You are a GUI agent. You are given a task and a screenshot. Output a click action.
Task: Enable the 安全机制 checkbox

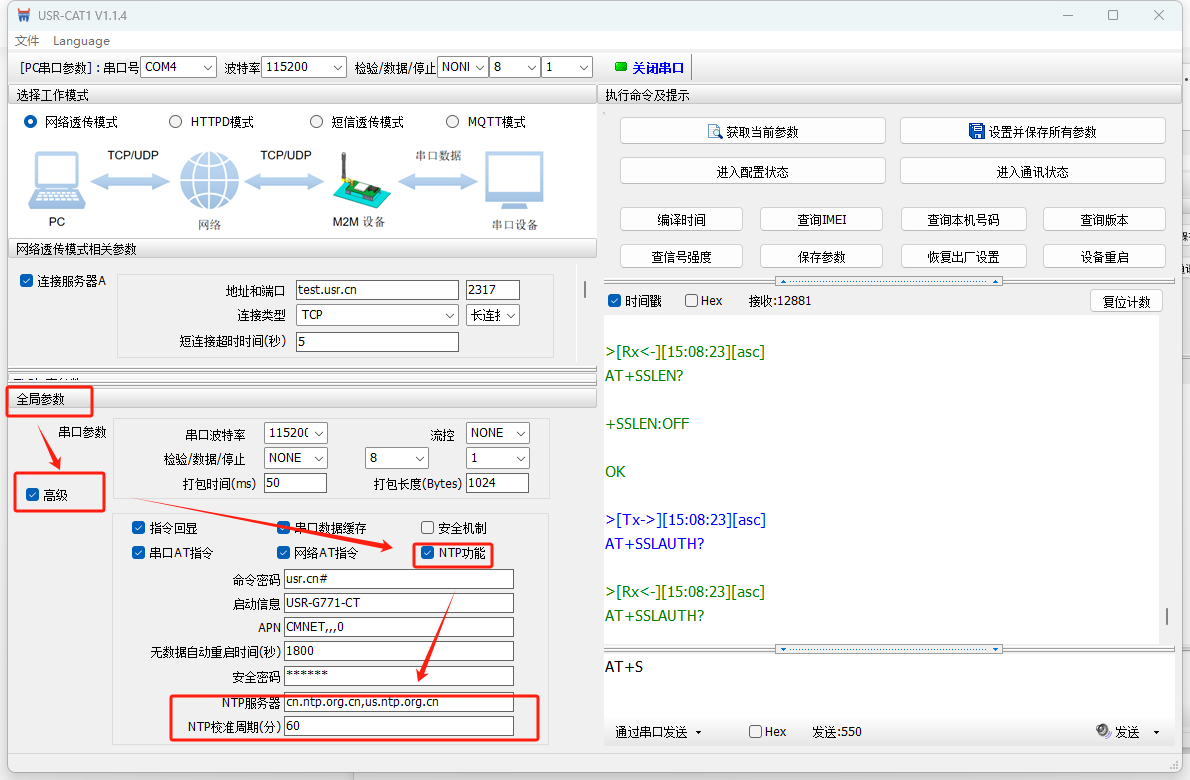[x=428, y=528]
